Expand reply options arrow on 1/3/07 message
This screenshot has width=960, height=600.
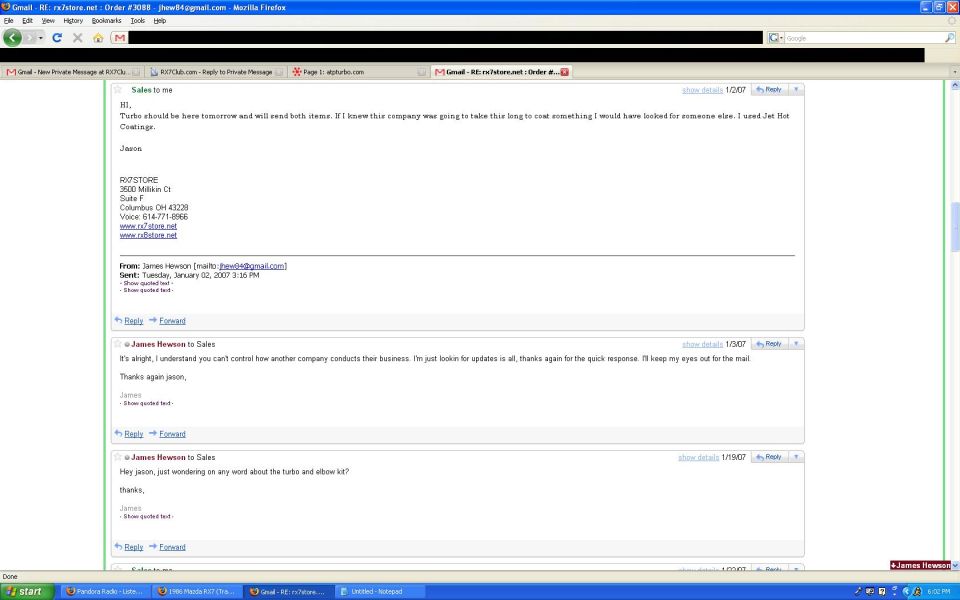pyautogui.click(x=796, y=344)
